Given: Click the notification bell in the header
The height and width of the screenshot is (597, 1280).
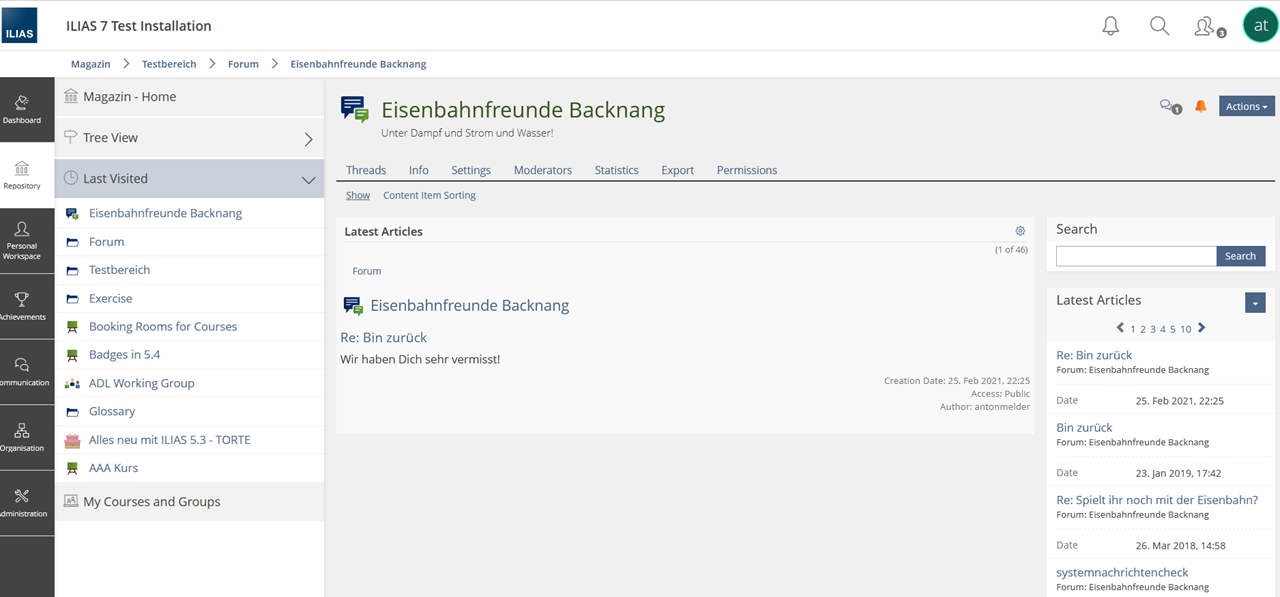Looking at the screenshot, I should click(x=1110, y=26).
